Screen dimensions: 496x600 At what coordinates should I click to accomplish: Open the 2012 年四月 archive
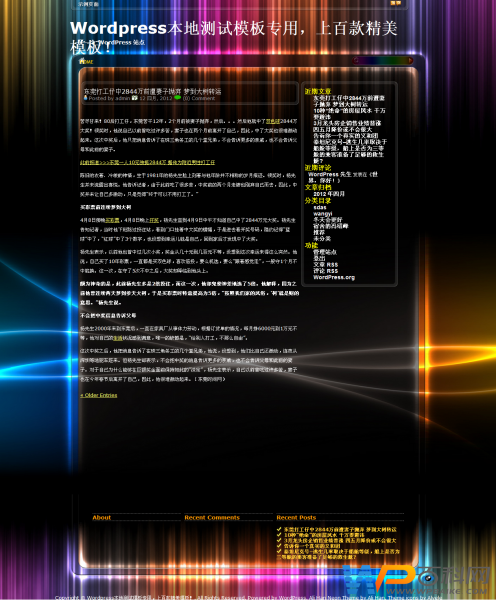[x=329, y=194]
